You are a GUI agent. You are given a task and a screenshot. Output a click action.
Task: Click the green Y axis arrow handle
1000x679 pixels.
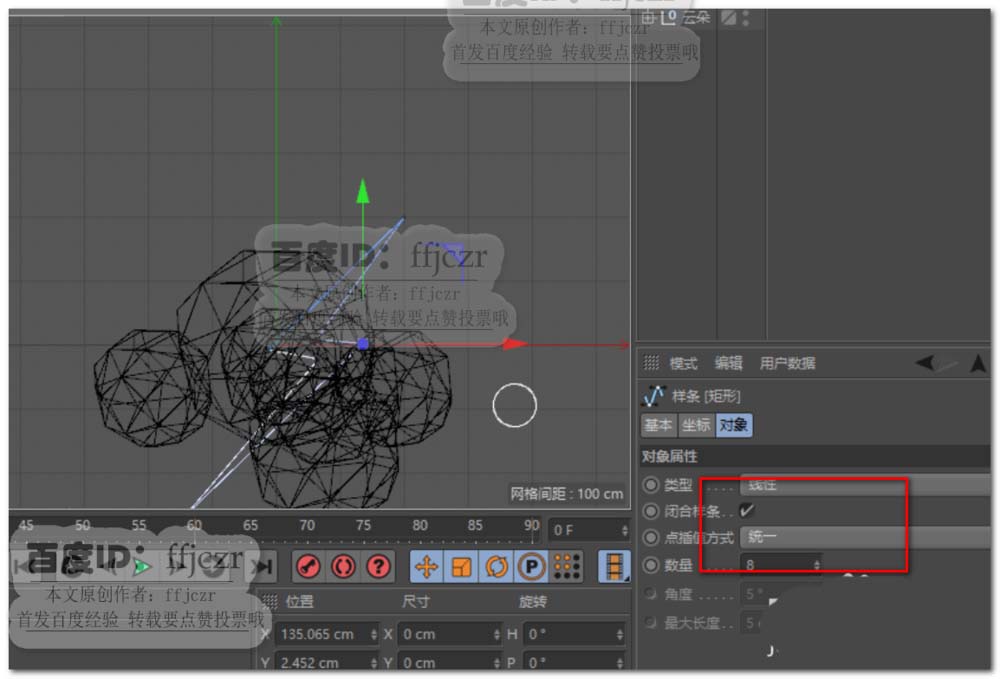[363, 191]
